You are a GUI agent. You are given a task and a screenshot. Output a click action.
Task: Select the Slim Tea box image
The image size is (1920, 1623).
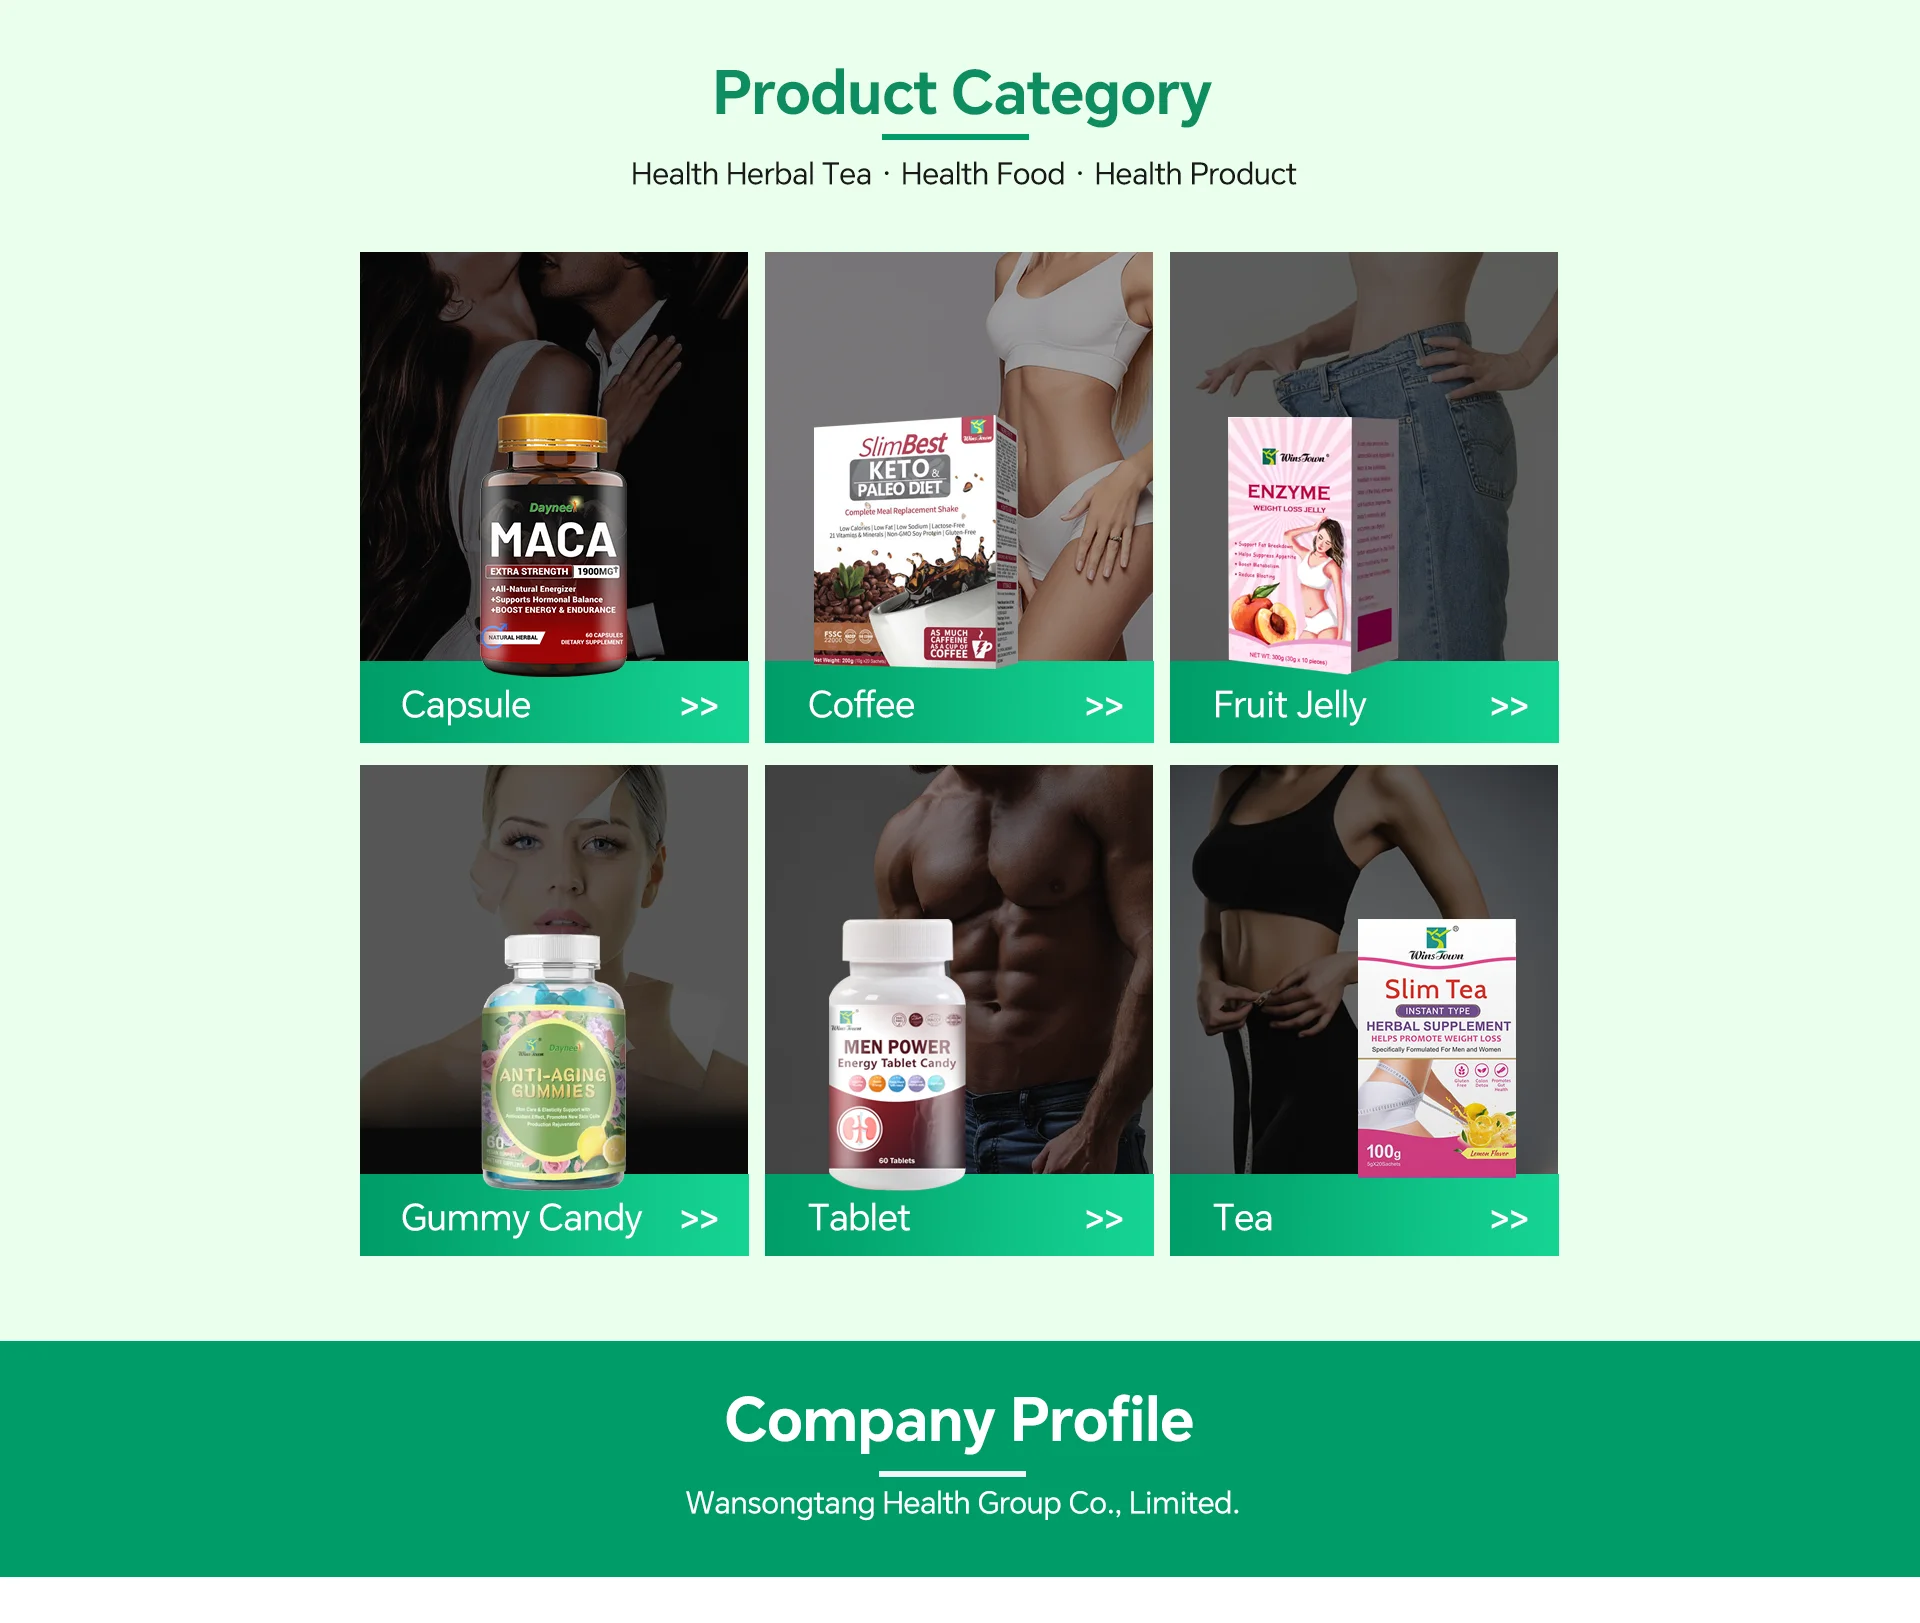tap(1436, 1048)
